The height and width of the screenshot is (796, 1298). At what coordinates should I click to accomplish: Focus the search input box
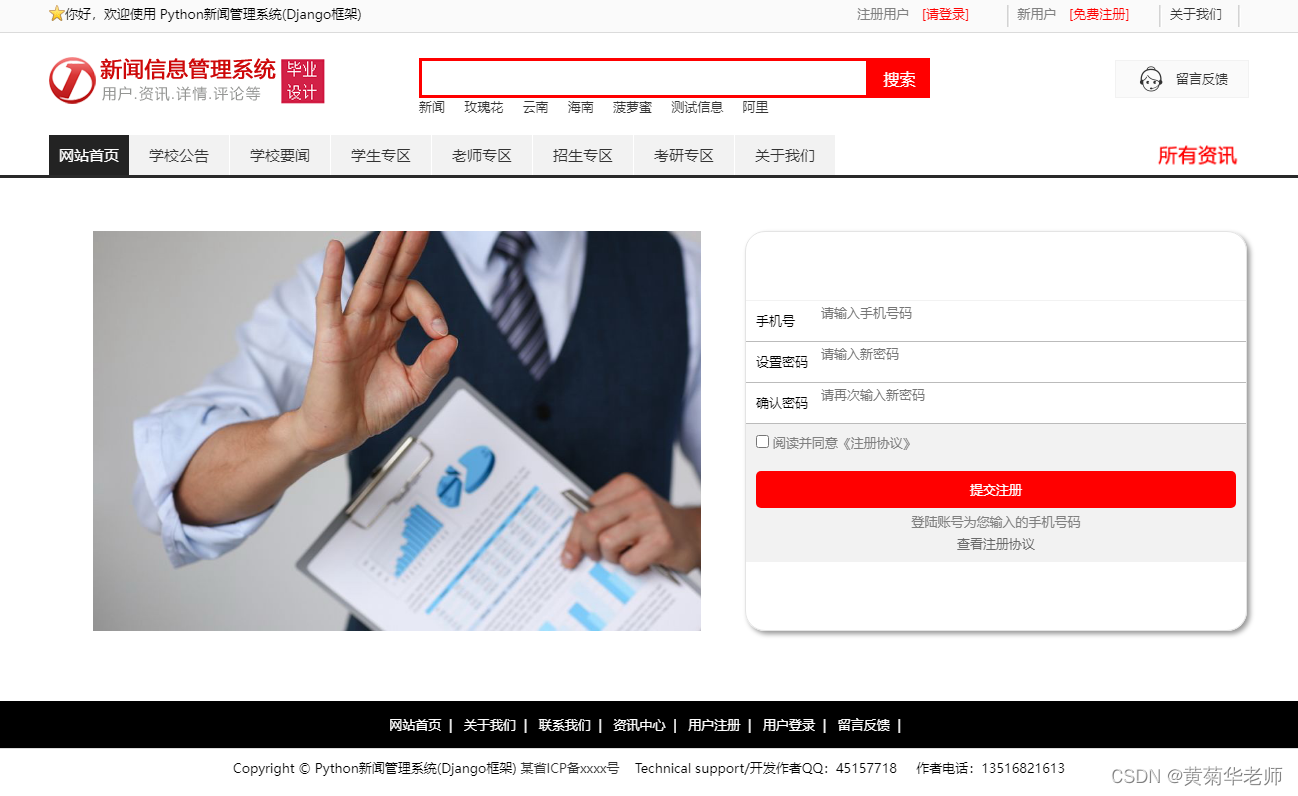pos(644,79)
